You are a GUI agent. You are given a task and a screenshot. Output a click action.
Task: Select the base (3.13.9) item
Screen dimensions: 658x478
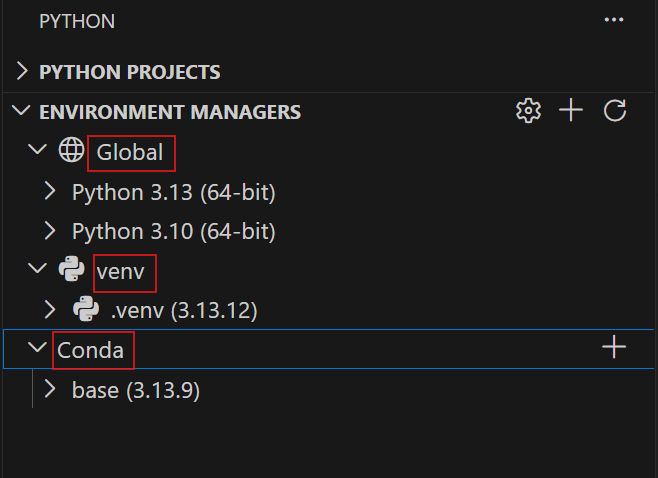(136, 390)
